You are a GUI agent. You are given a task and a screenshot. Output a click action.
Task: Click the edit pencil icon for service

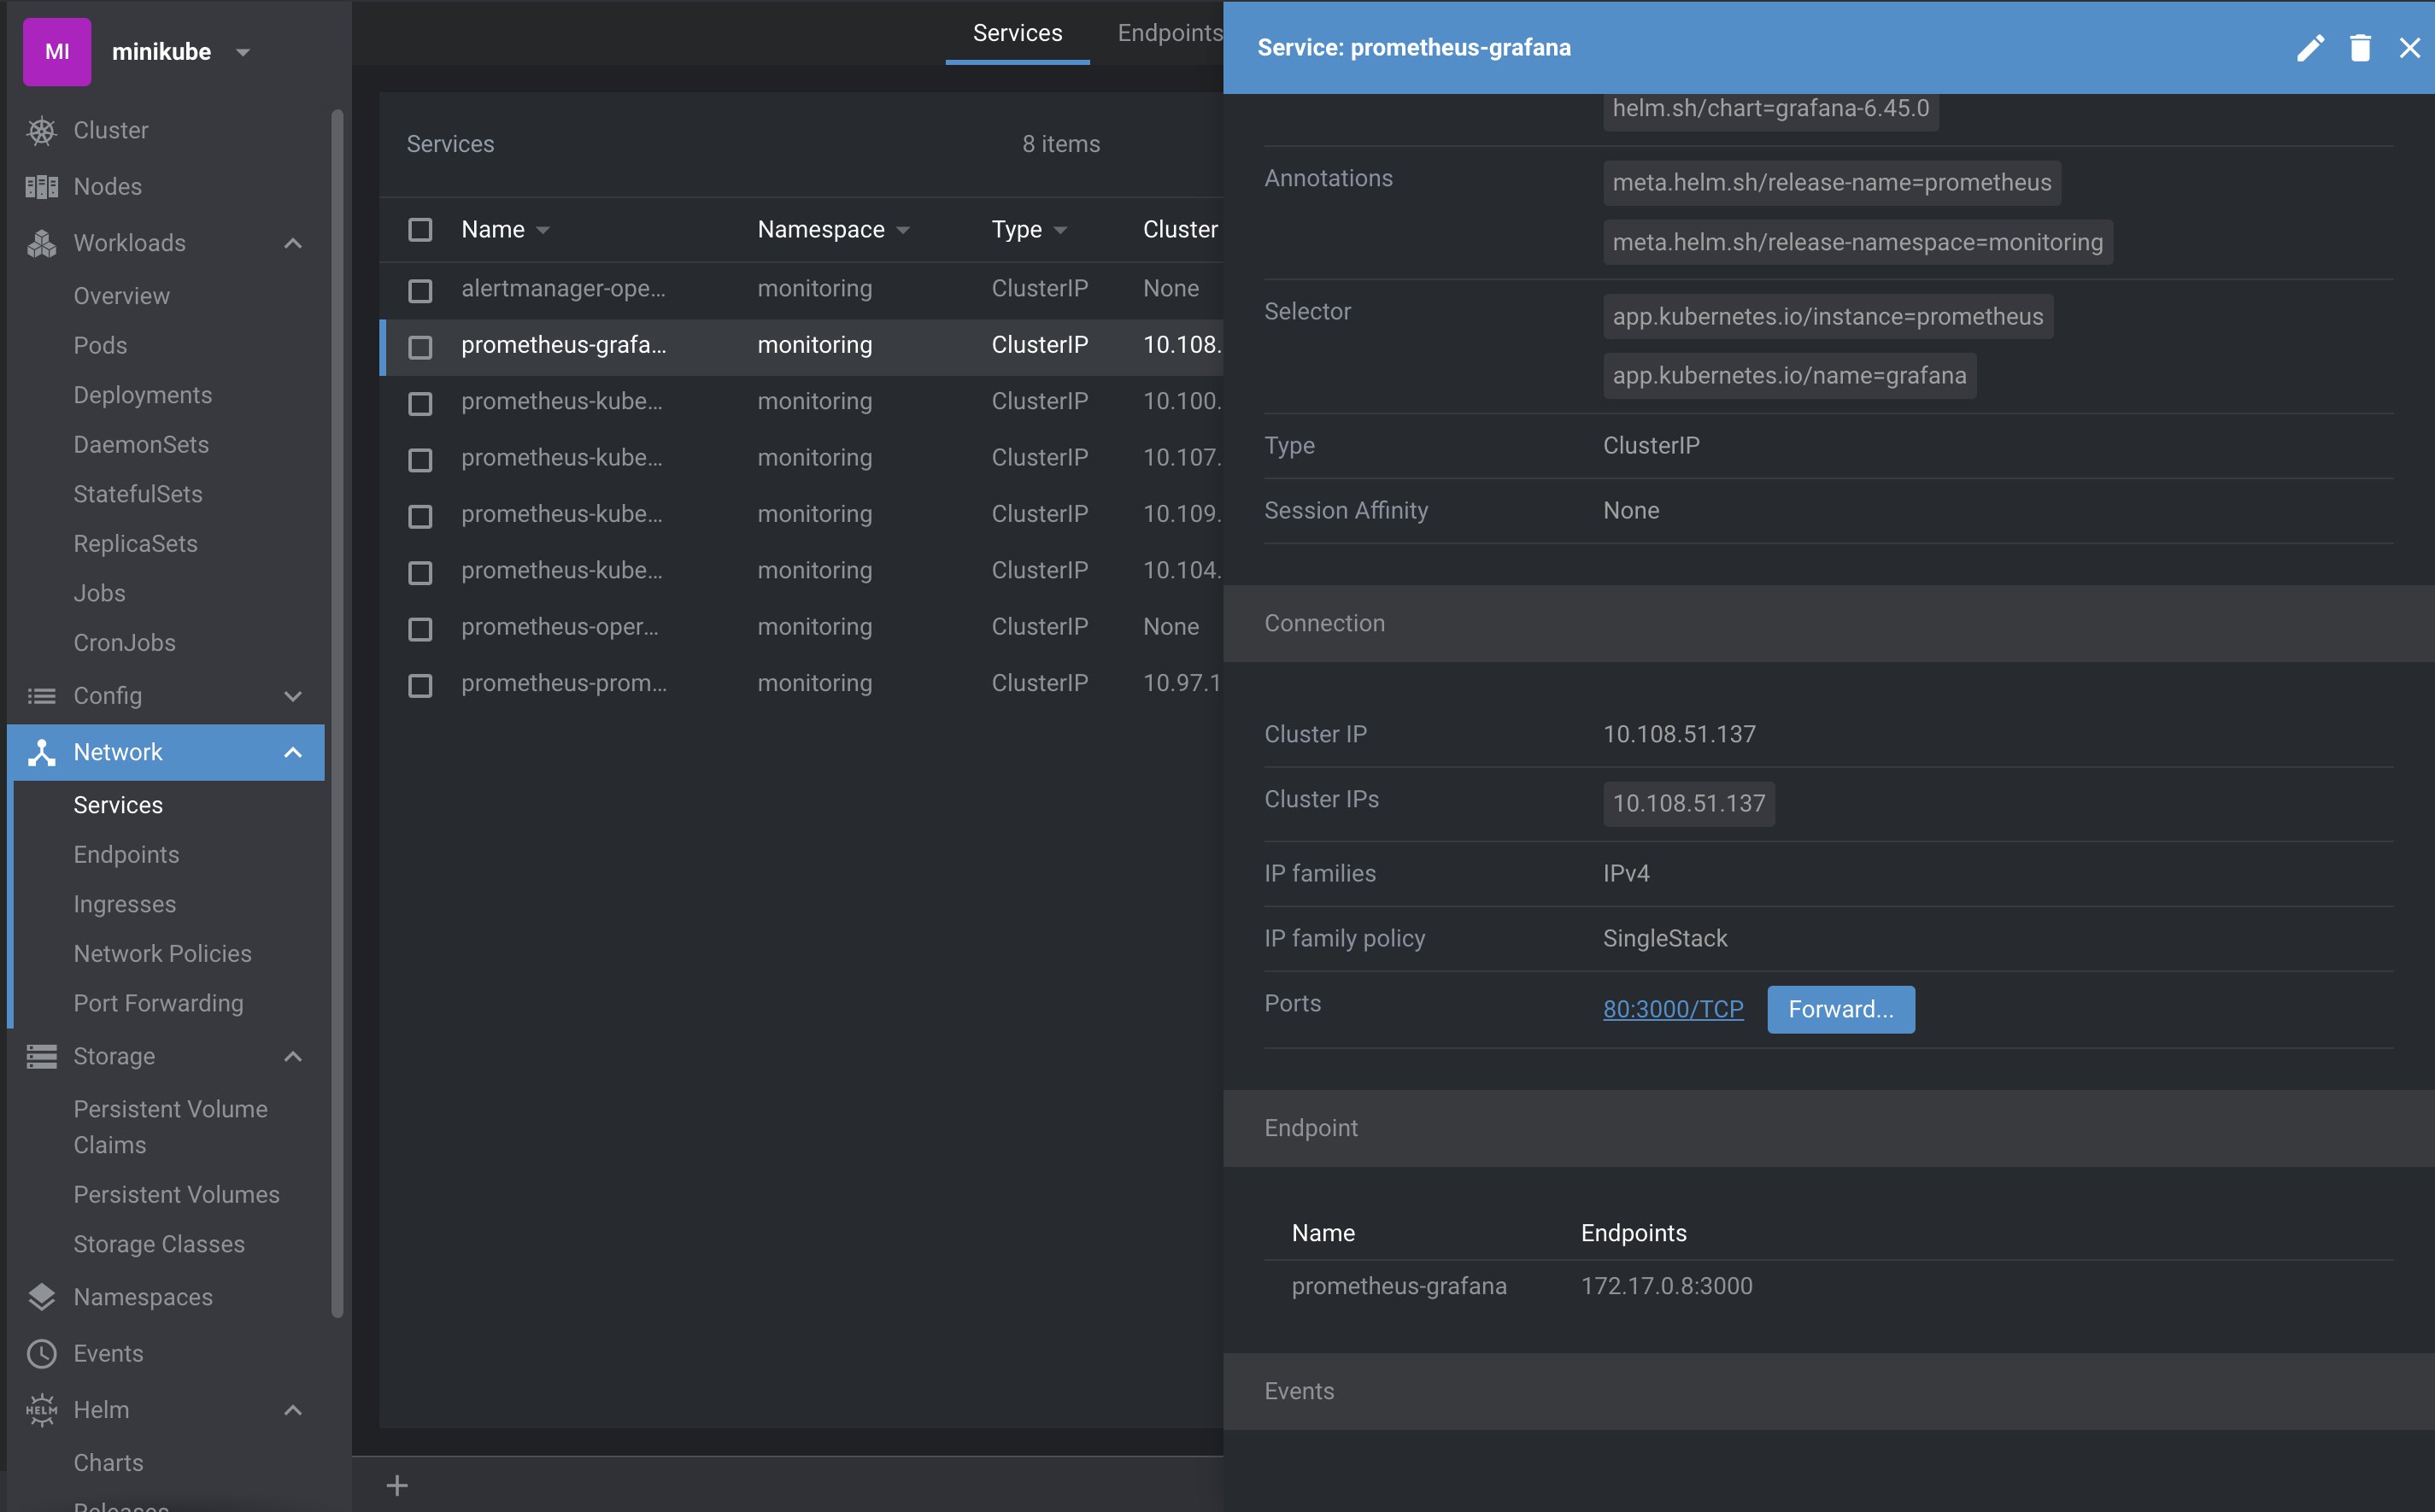2309,48
